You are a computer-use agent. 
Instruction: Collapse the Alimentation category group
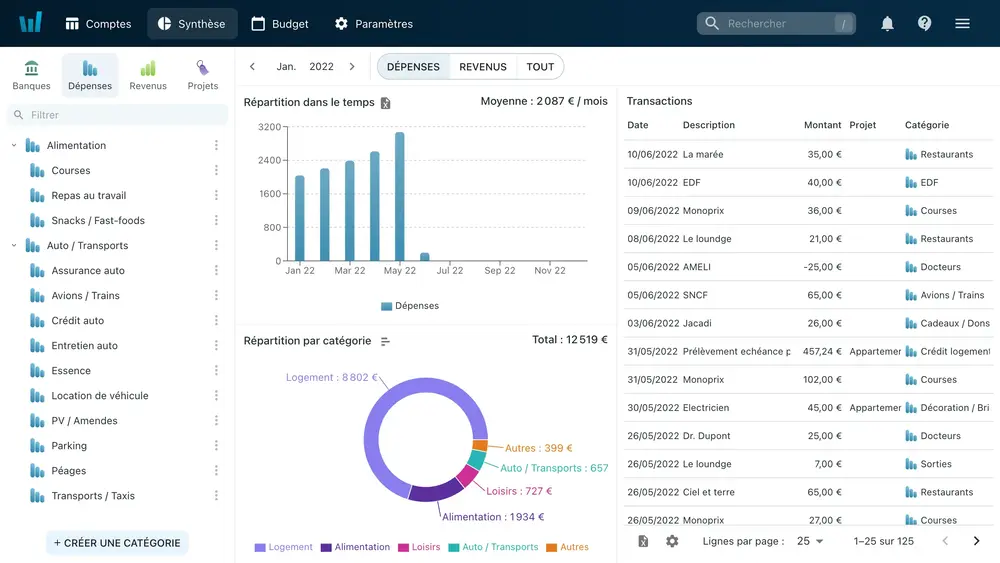point(14,146)
